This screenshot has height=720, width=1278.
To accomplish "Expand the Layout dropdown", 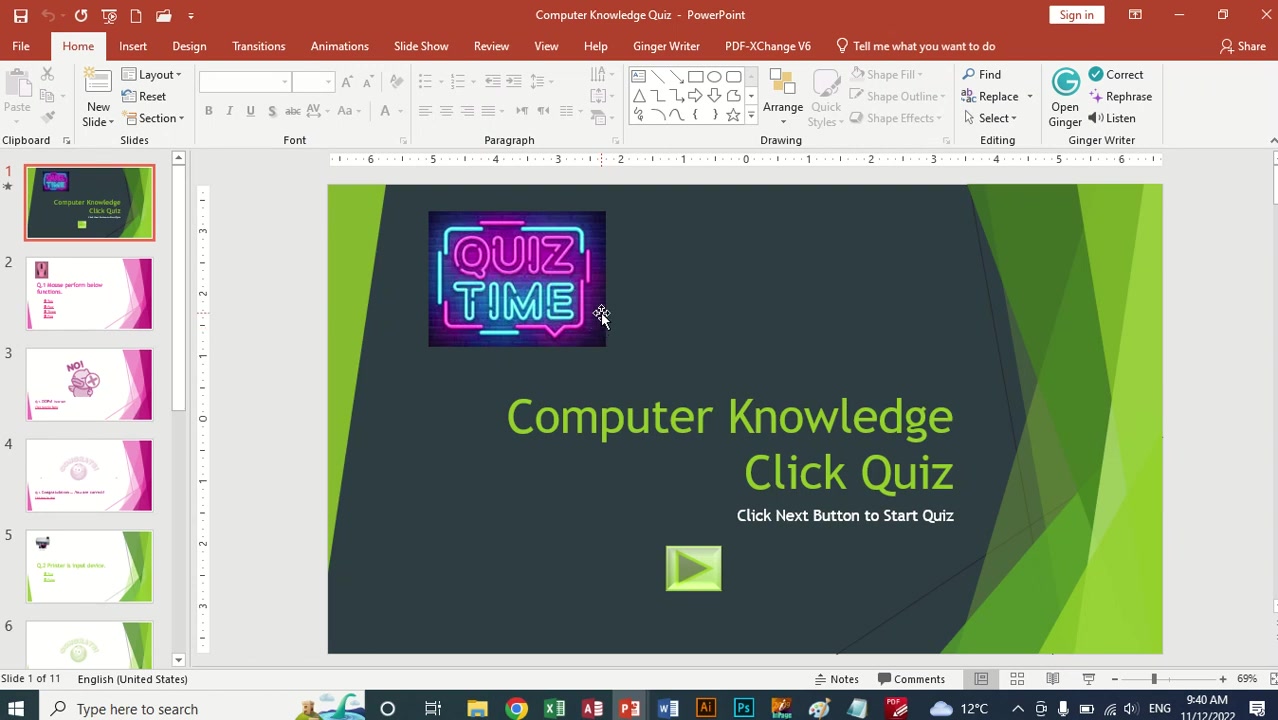I will coord(152,75).
